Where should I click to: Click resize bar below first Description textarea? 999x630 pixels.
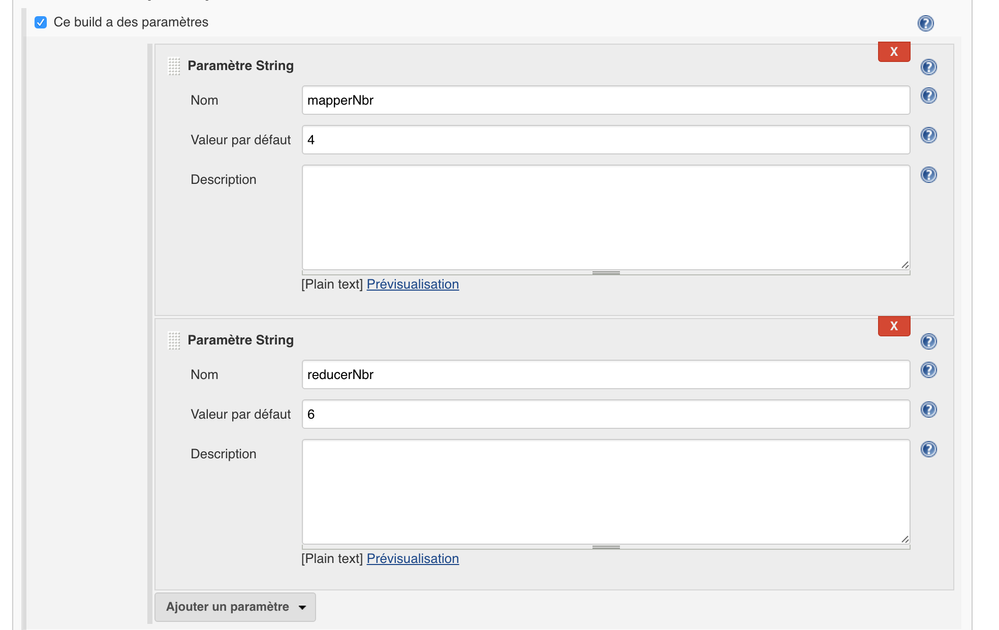(x=605, y=272)
